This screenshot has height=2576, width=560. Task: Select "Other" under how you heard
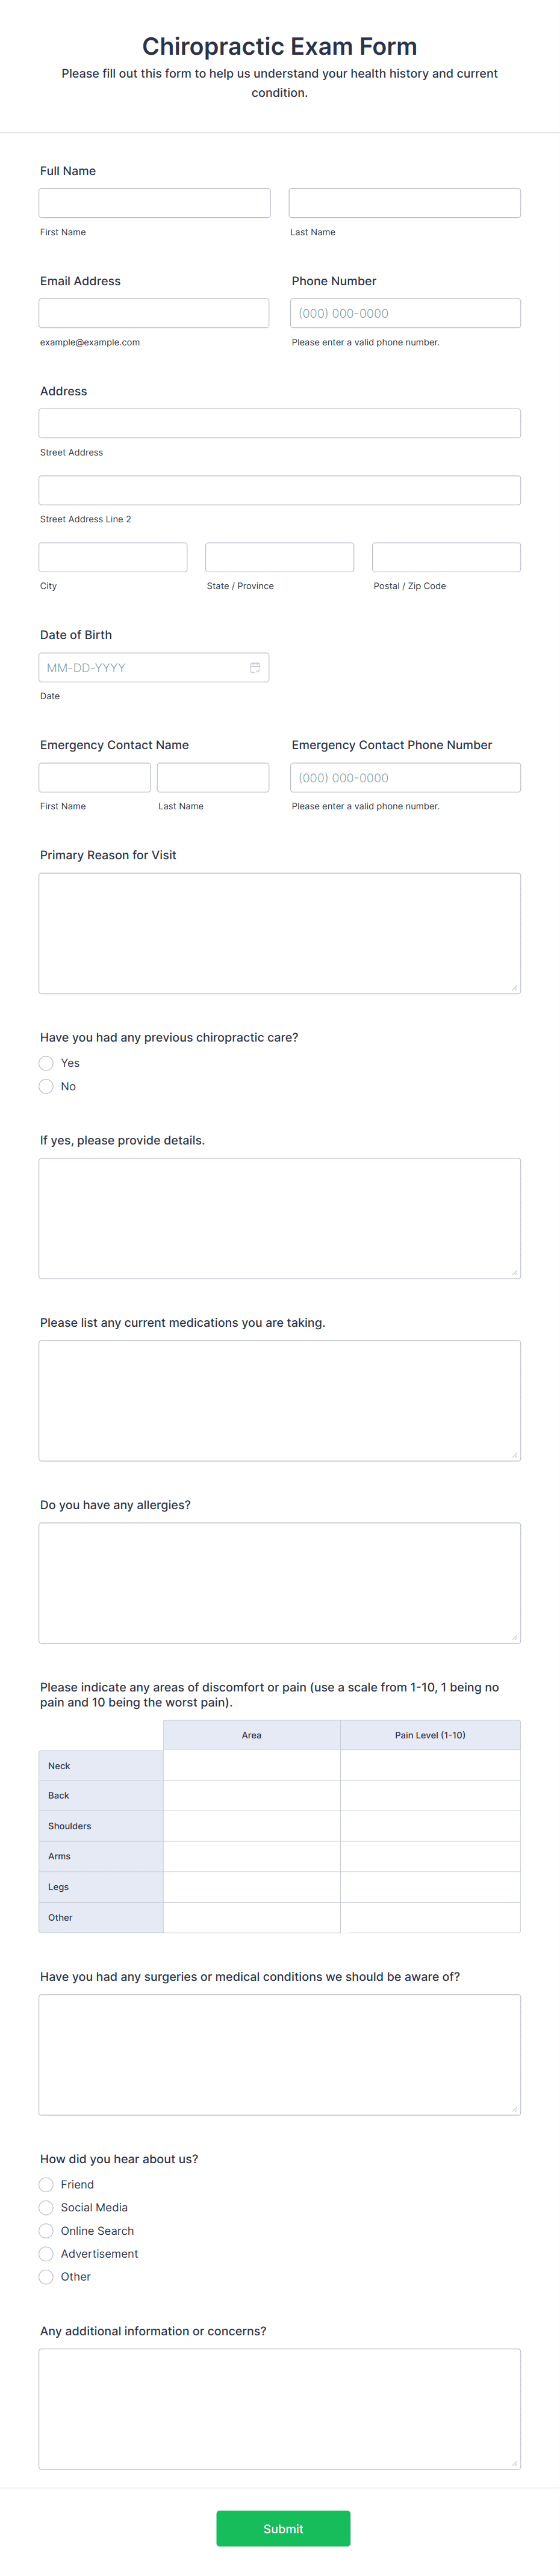click(x=46, y=2277)
